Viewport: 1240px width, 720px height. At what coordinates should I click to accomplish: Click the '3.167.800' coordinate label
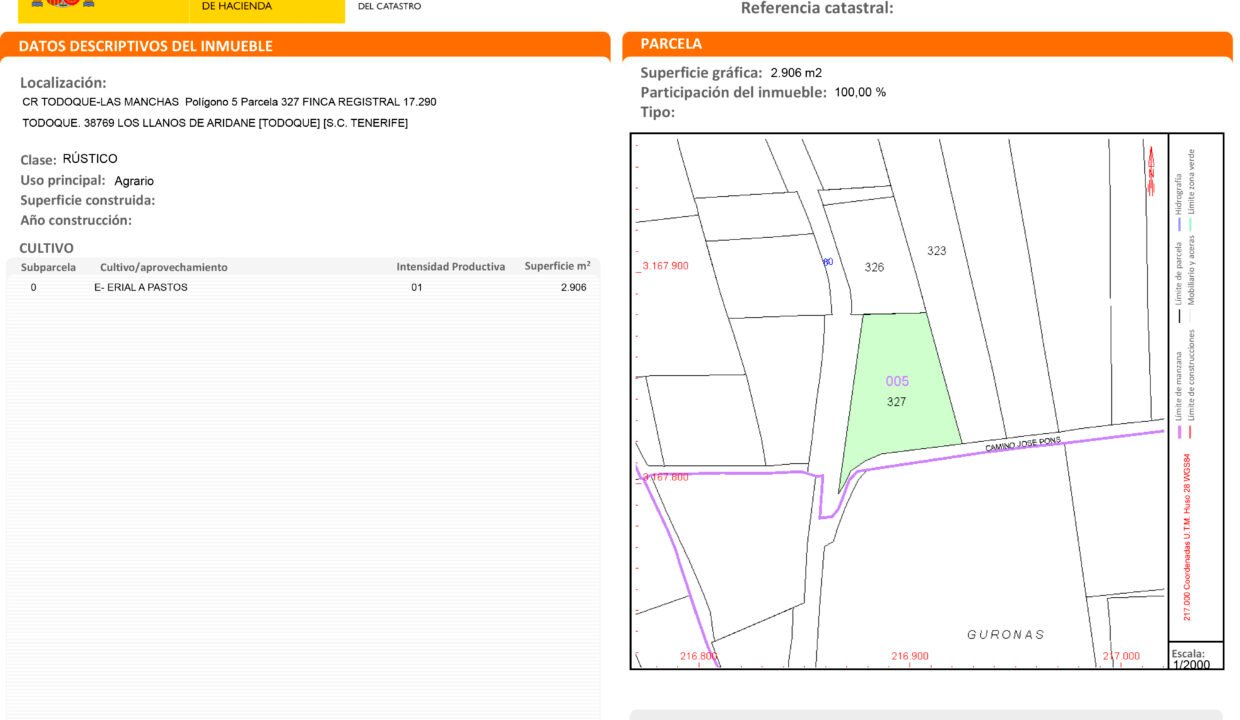coord(665,477)
